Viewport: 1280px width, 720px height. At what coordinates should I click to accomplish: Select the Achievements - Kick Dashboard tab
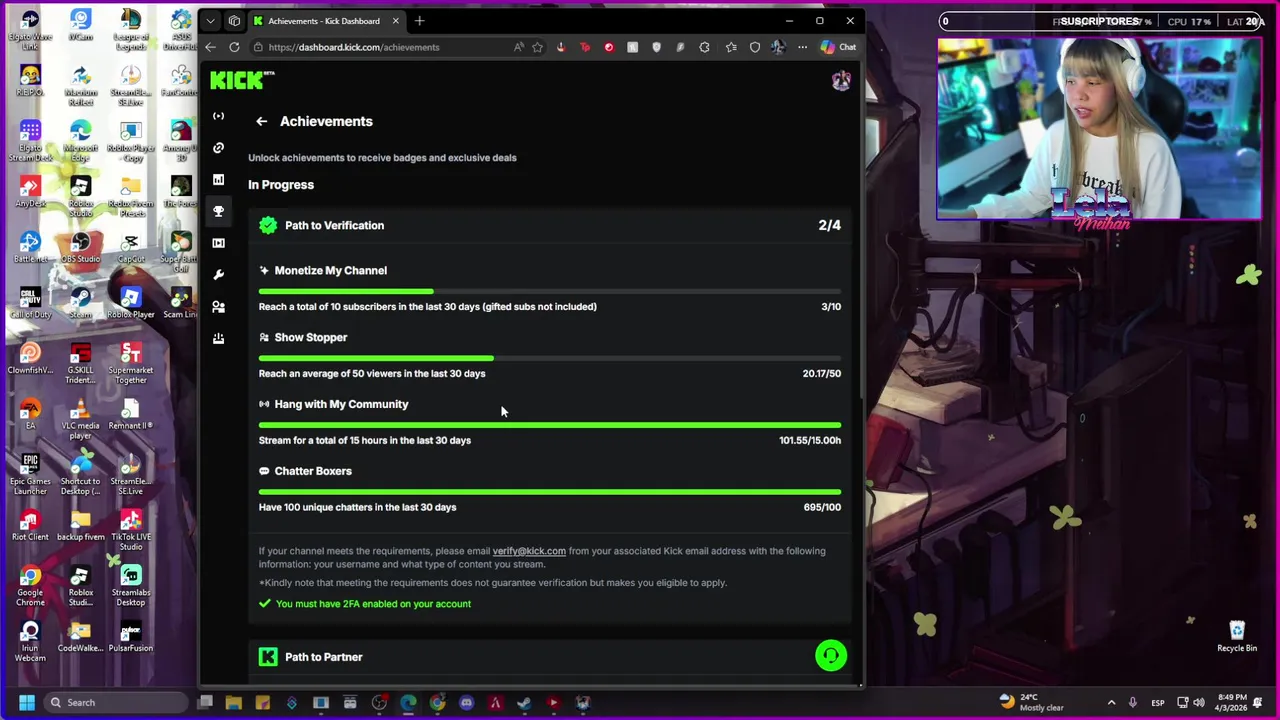coord(326,21)
